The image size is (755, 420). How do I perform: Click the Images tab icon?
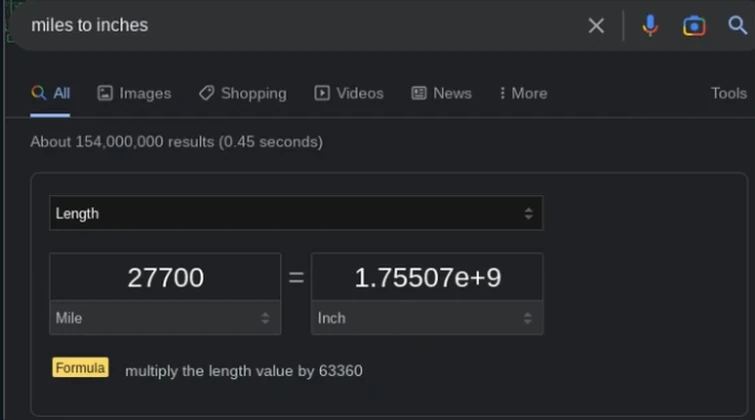pos(105,93)
